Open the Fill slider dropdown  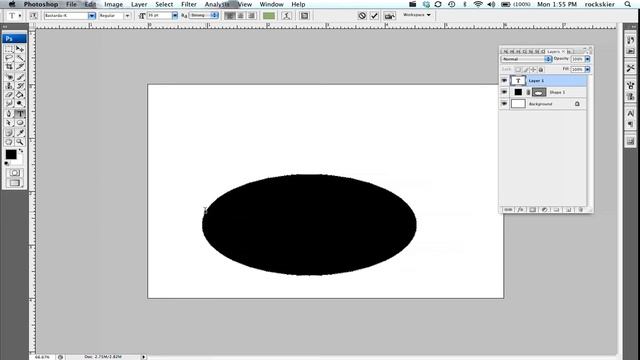click(587, 69)
